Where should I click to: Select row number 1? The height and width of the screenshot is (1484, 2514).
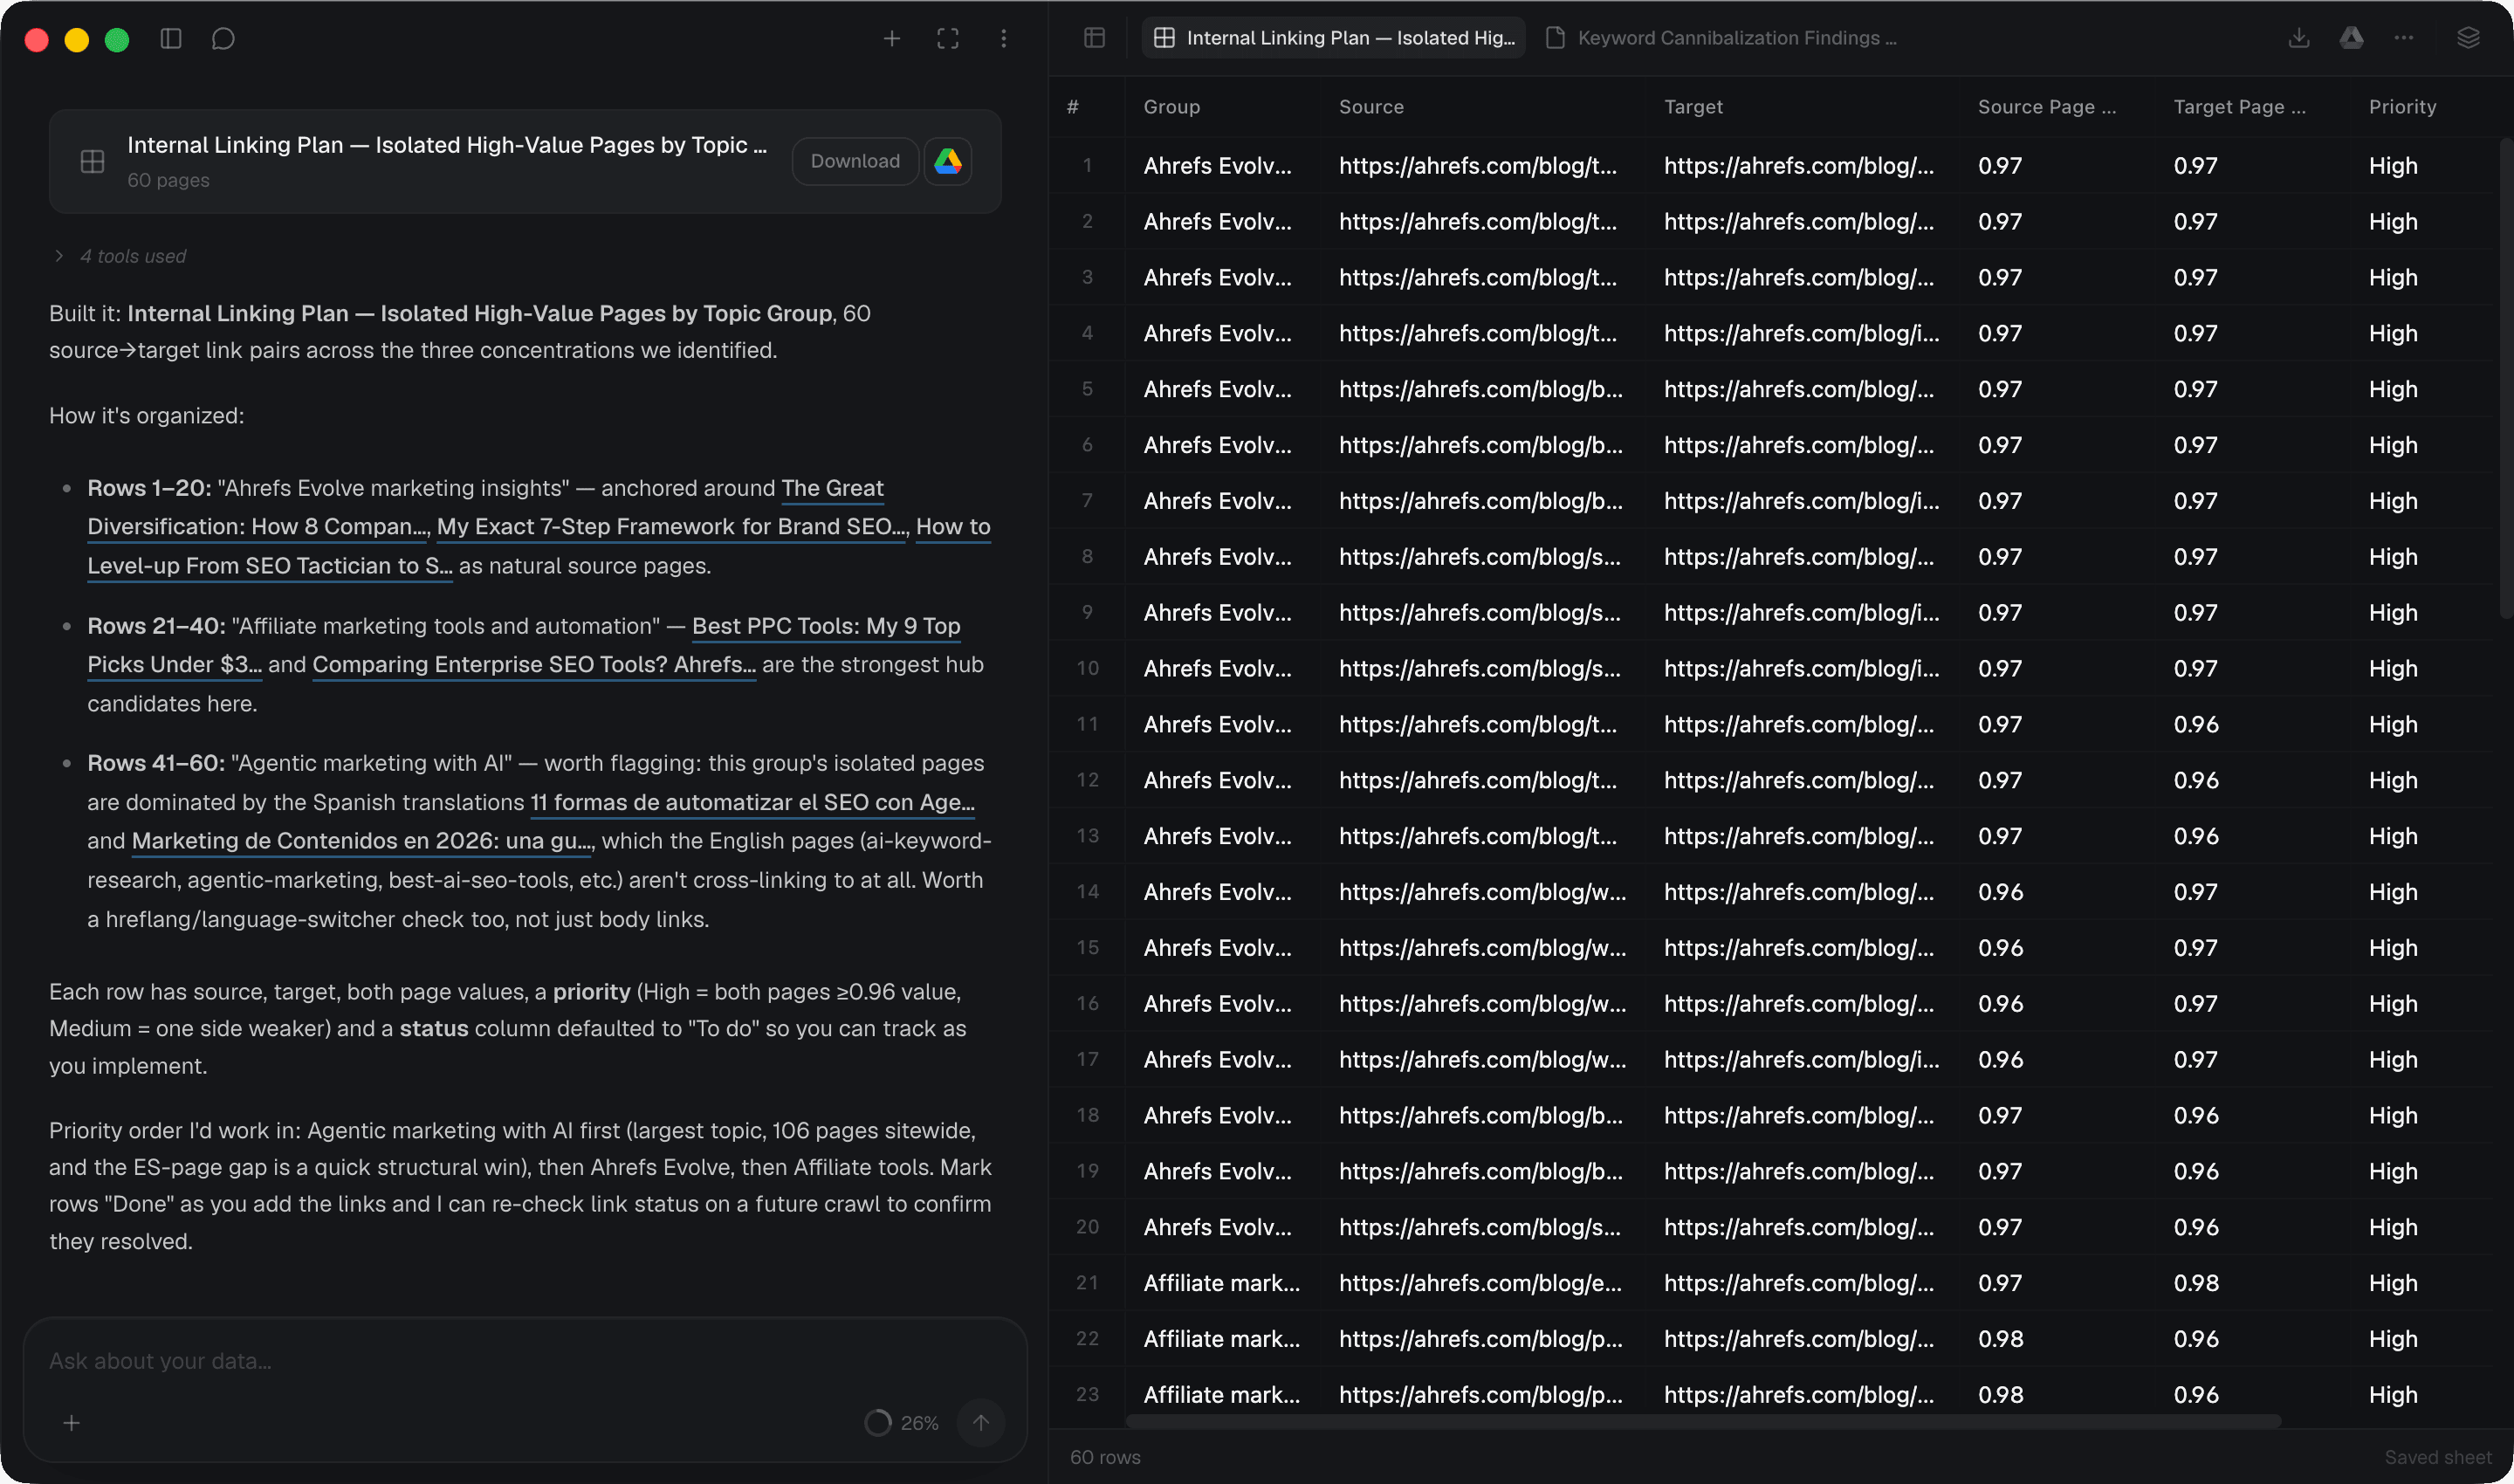1087,166
